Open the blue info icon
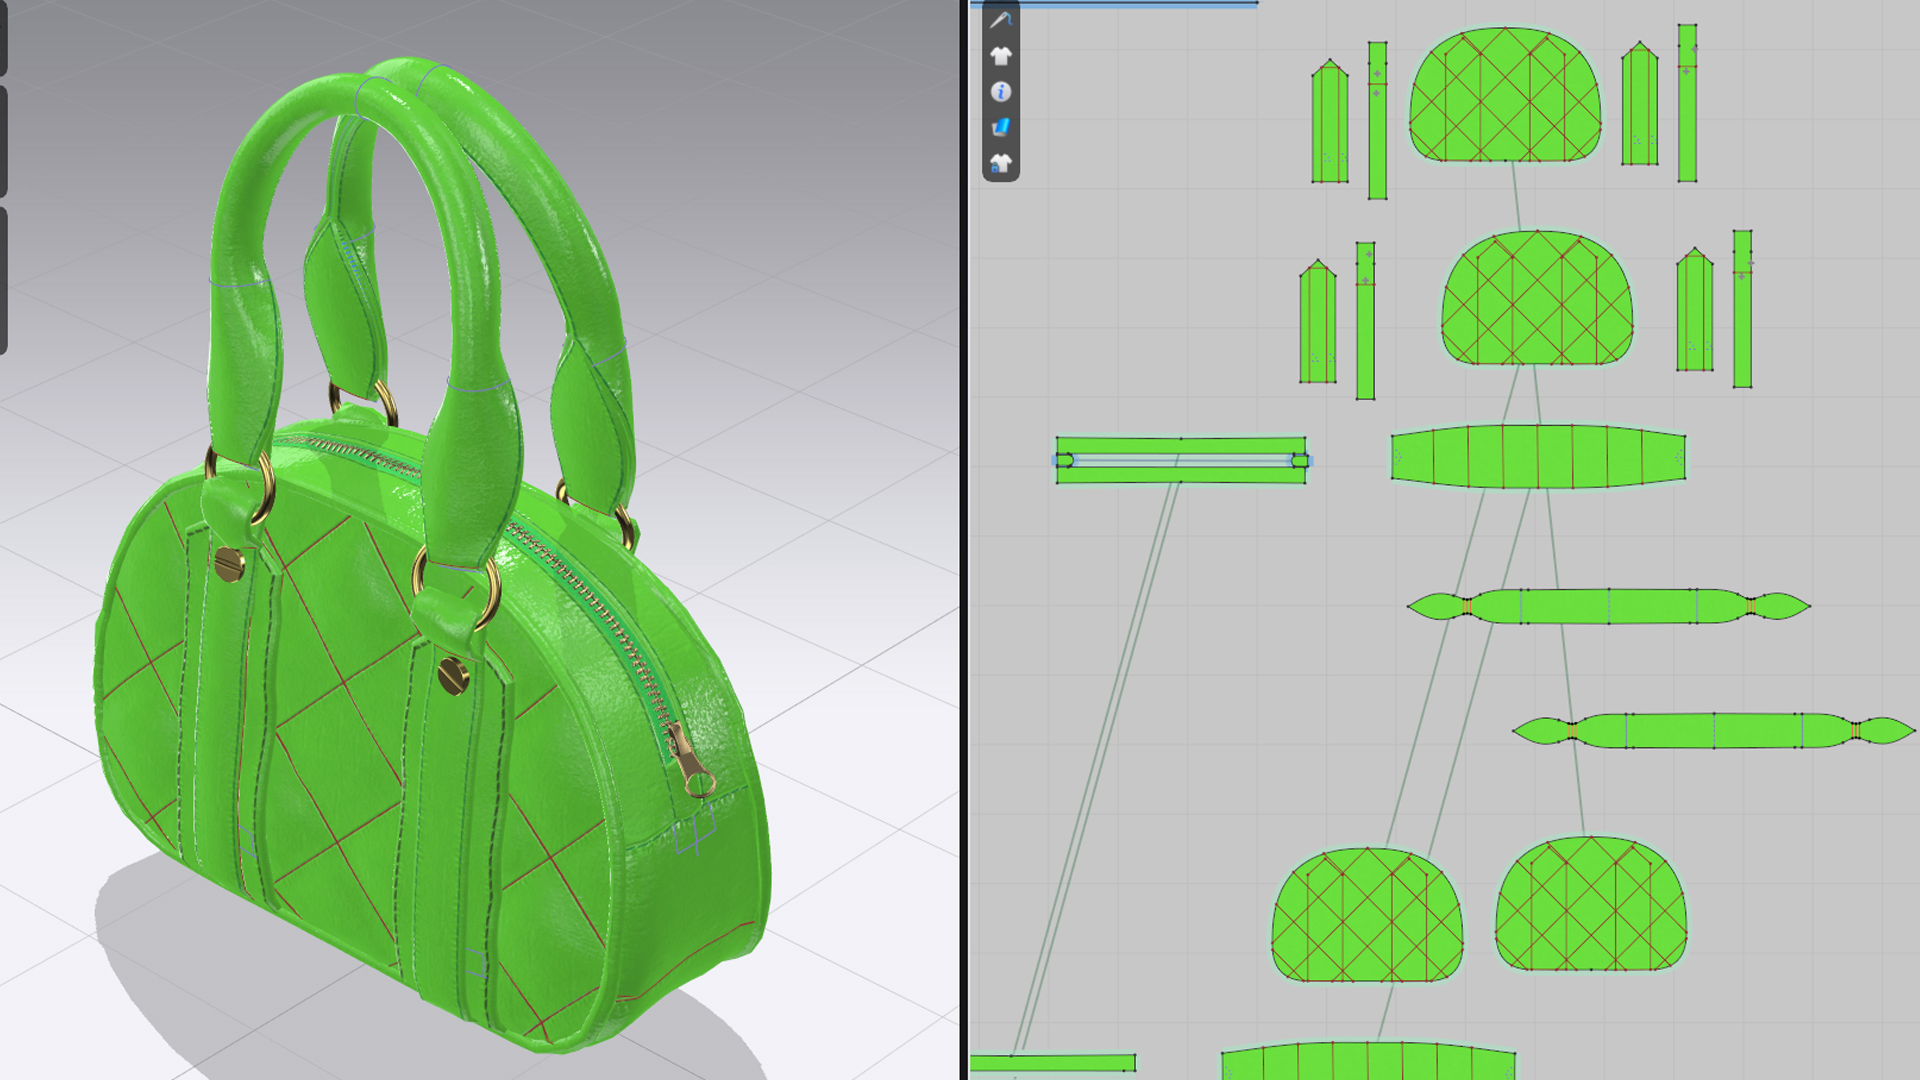 pyautogui.click(x=1001, y=92)
